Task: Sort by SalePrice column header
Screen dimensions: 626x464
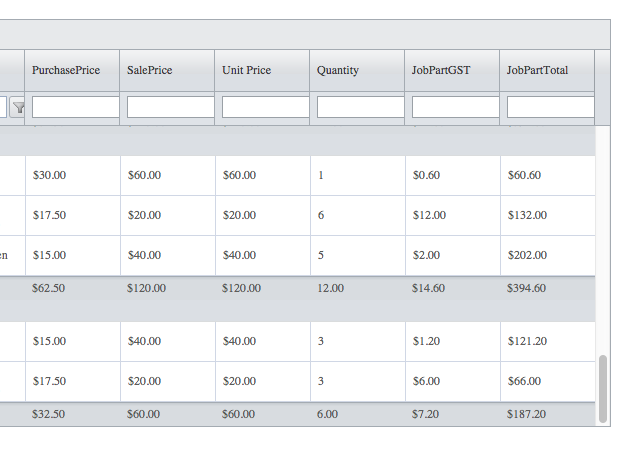Action: [167, 71]
